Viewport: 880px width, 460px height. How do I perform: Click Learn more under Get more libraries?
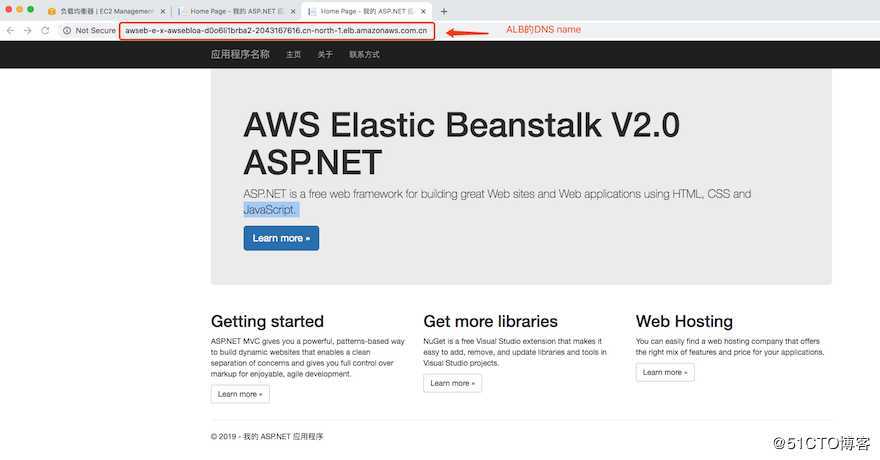point(452,383)
